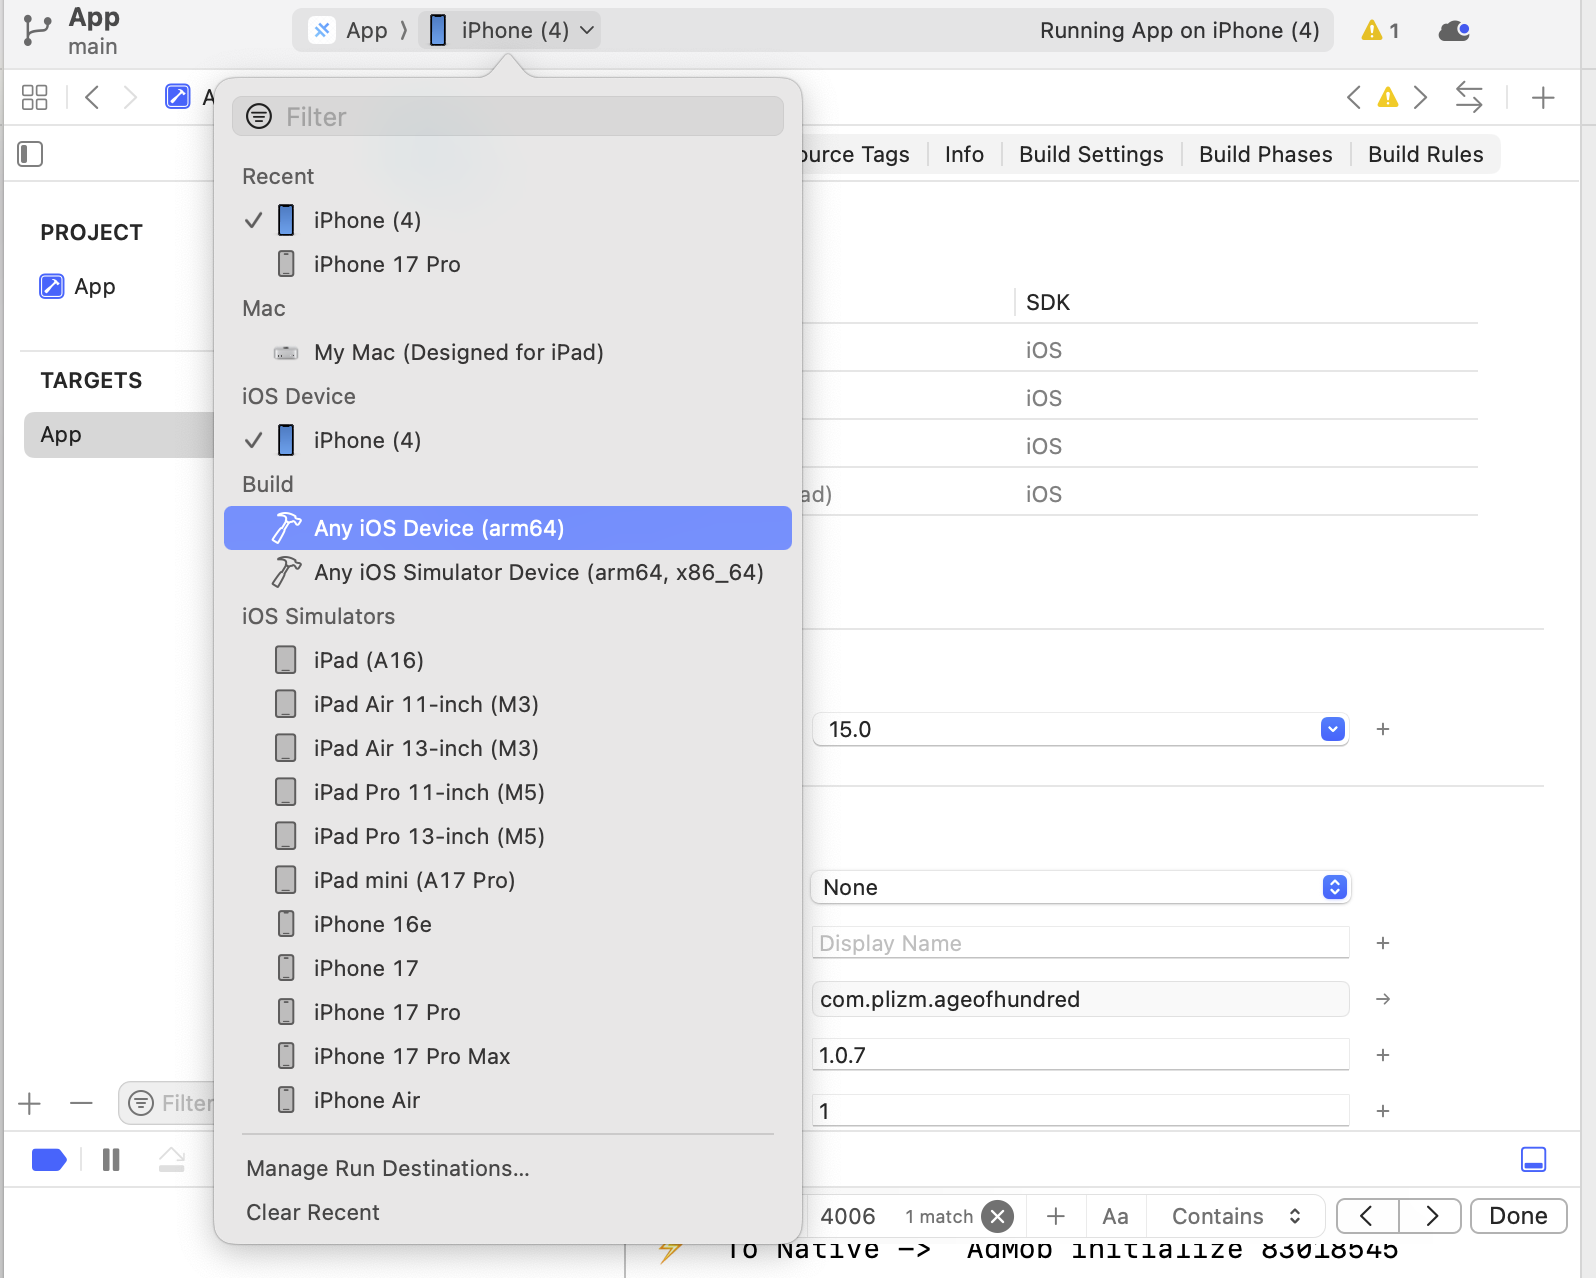Open the iPhone (4) destination selector
Viewport: 1596px width, 1278px height.
(x=510, y=30)
